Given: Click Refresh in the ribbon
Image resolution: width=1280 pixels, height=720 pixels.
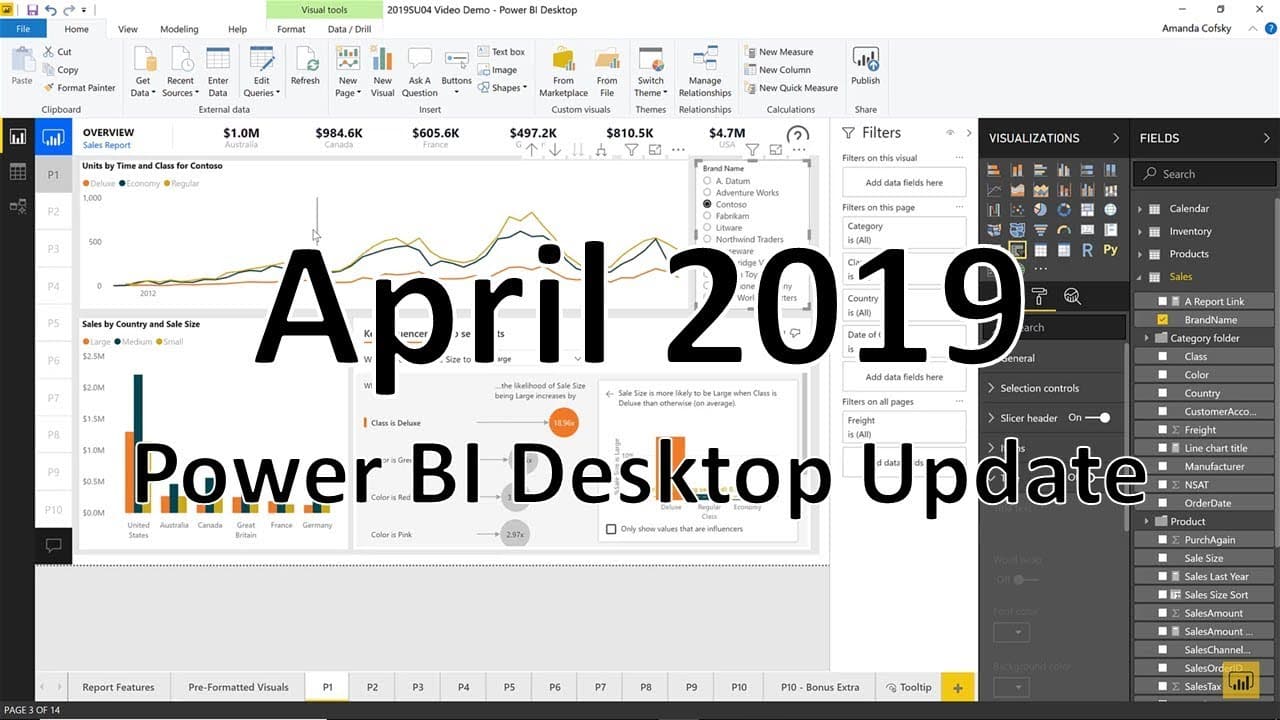Looking at the screenshot, I should (305, 66).
